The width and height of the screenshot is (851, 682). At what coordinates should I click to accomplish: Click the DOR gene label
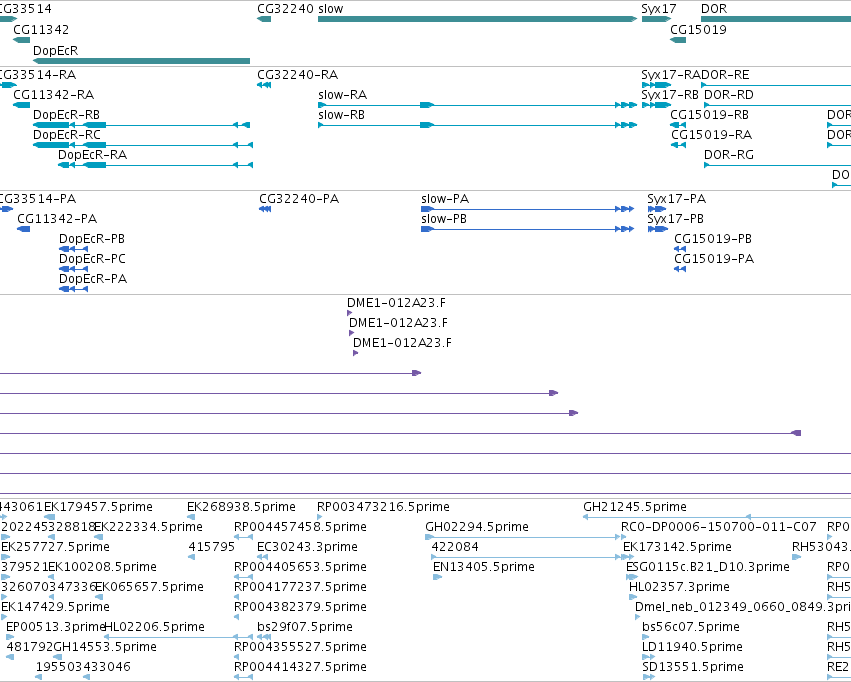coord(714,9)
